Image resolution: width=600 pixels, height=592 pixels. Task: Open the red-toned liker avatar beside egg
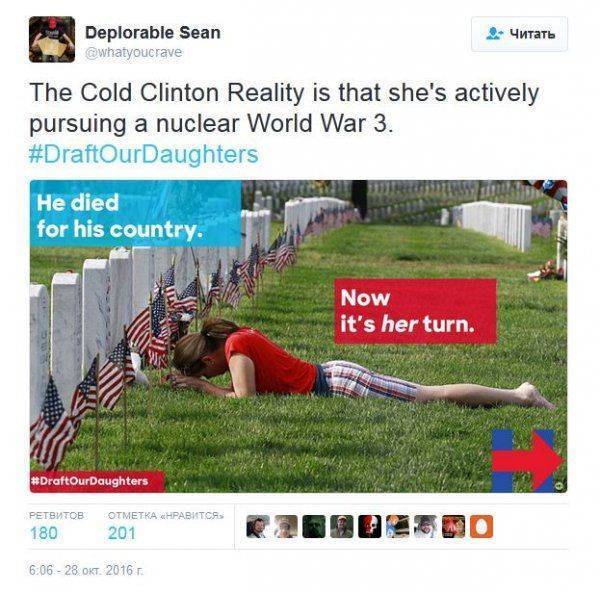click(x=453, y=527)
